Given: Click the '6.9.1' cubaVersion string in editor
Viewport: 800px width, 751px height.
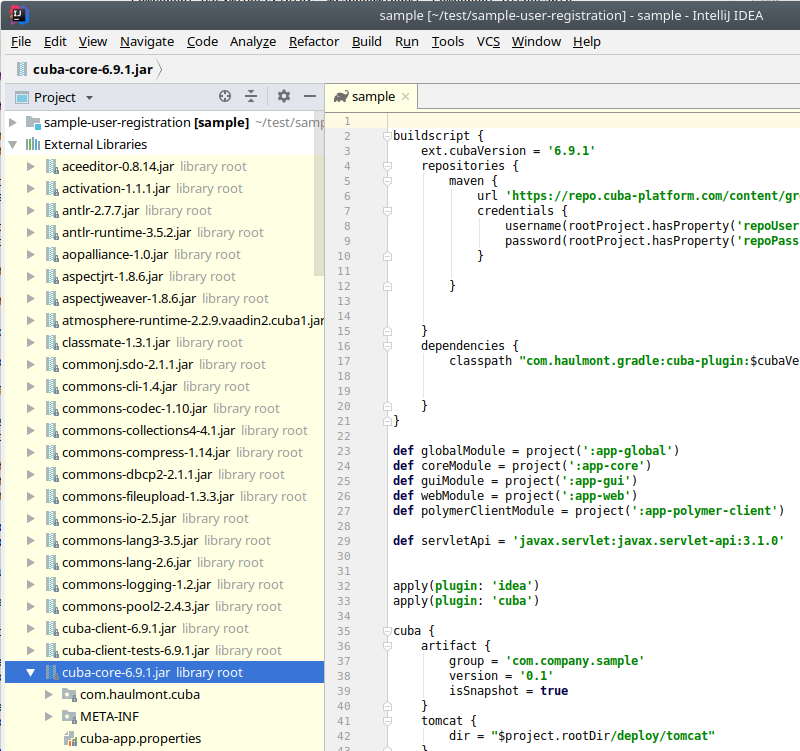Looking at the screenshot, I should click(x=571, y=151).
